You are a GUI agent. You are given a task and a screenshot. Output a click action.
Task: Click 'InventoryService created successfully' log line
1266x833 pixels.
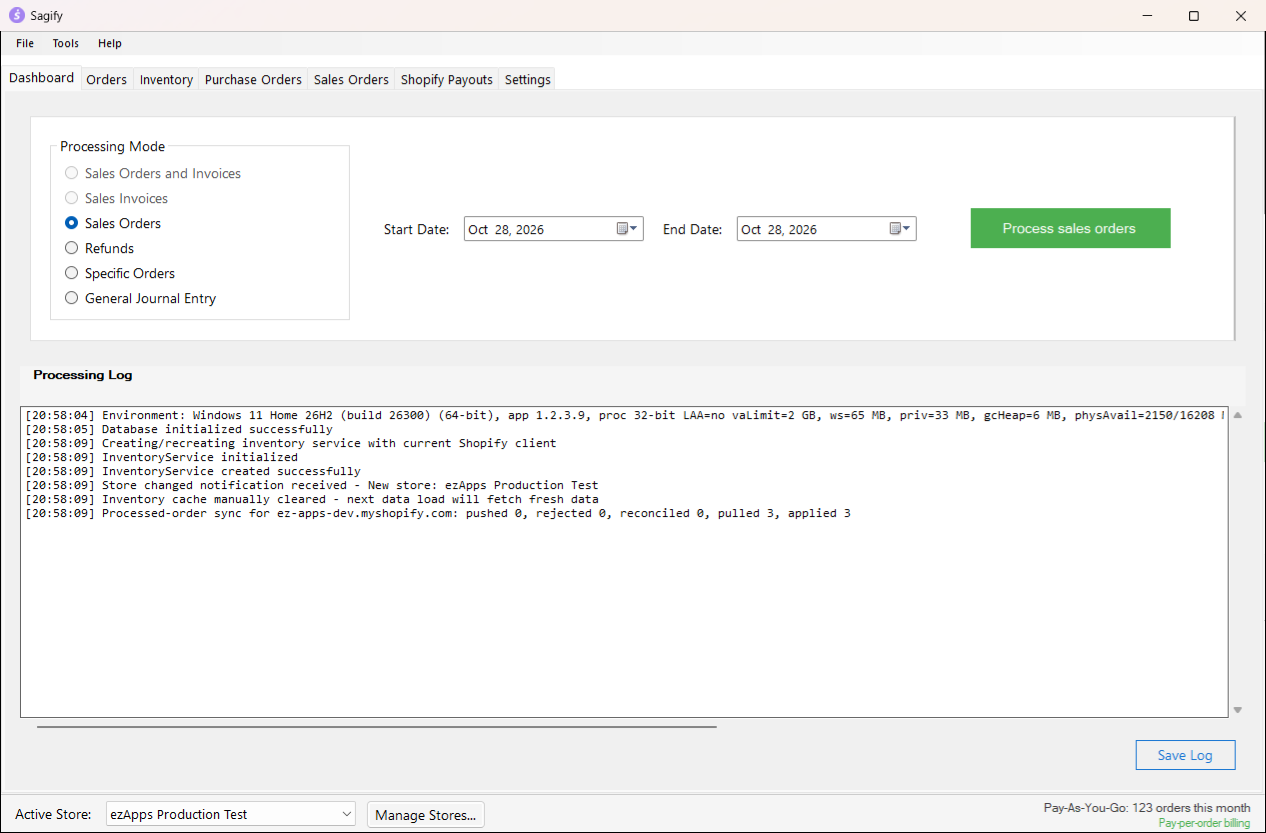tap(193, 471)
